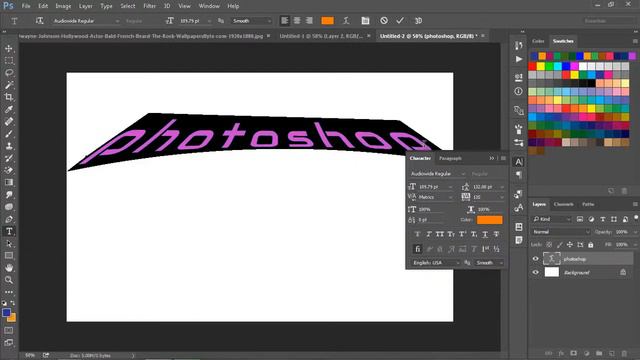Select the Clone Stamp tool

click(x=9, y=146)
